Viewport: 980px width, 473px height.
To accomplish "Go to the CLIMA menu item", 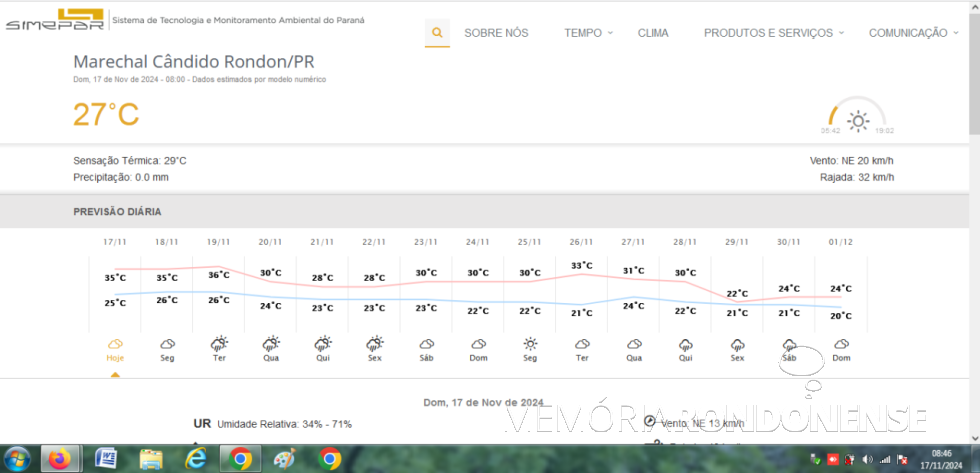I will [653, 33].
